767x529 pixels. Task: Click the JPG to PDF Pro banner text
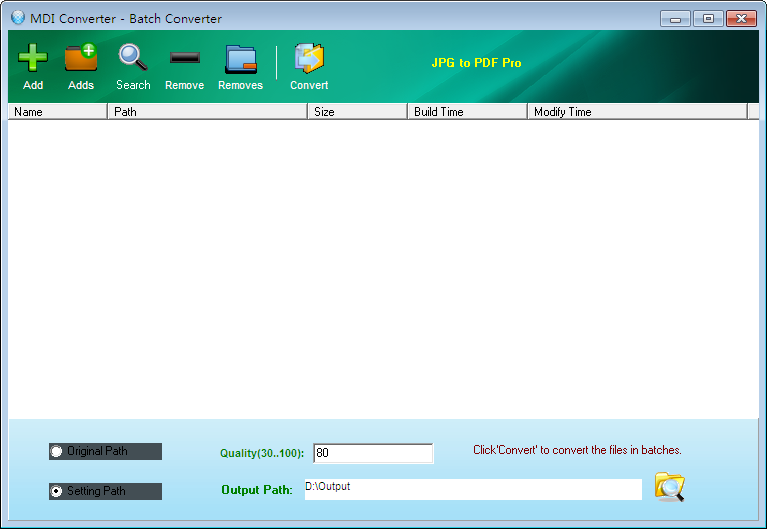click(476, 63)
